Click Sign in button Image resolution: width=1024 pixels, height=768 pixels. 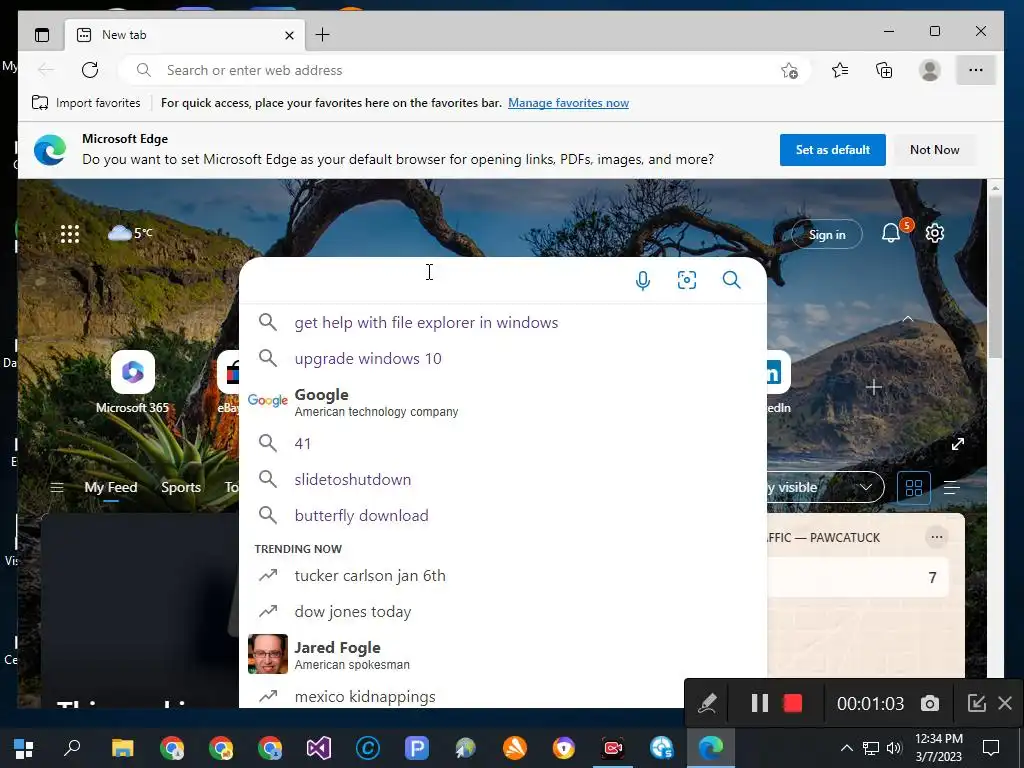(x=827, y=234)
